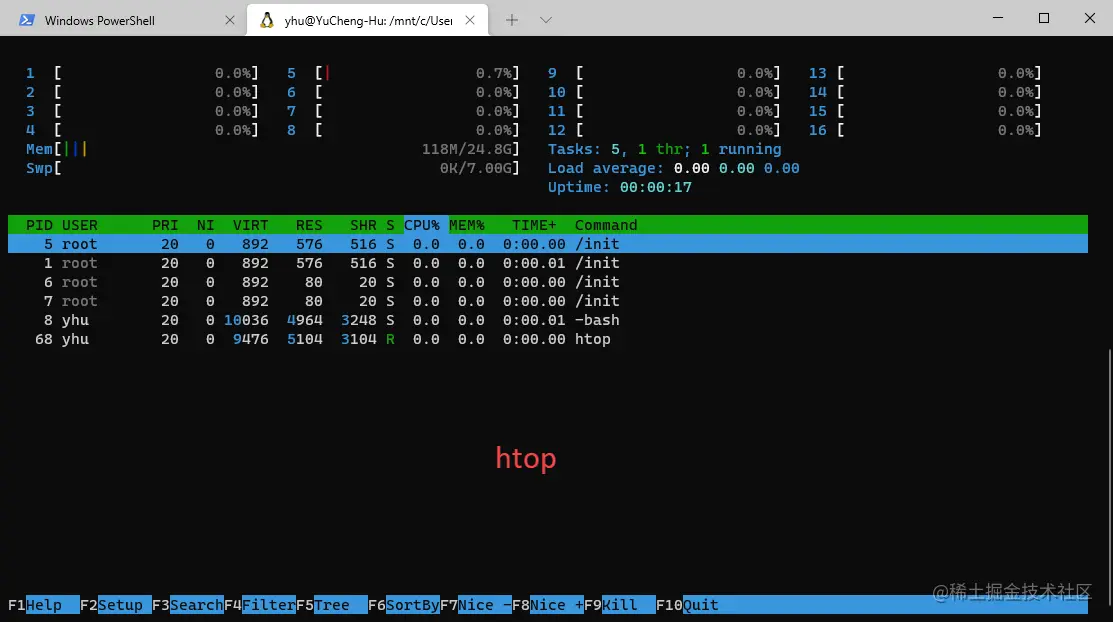Image resolution: width=1113 pixels, height=622 pixels.
Task: Select process row PID 6 /init
Action: tap(547, 282)
